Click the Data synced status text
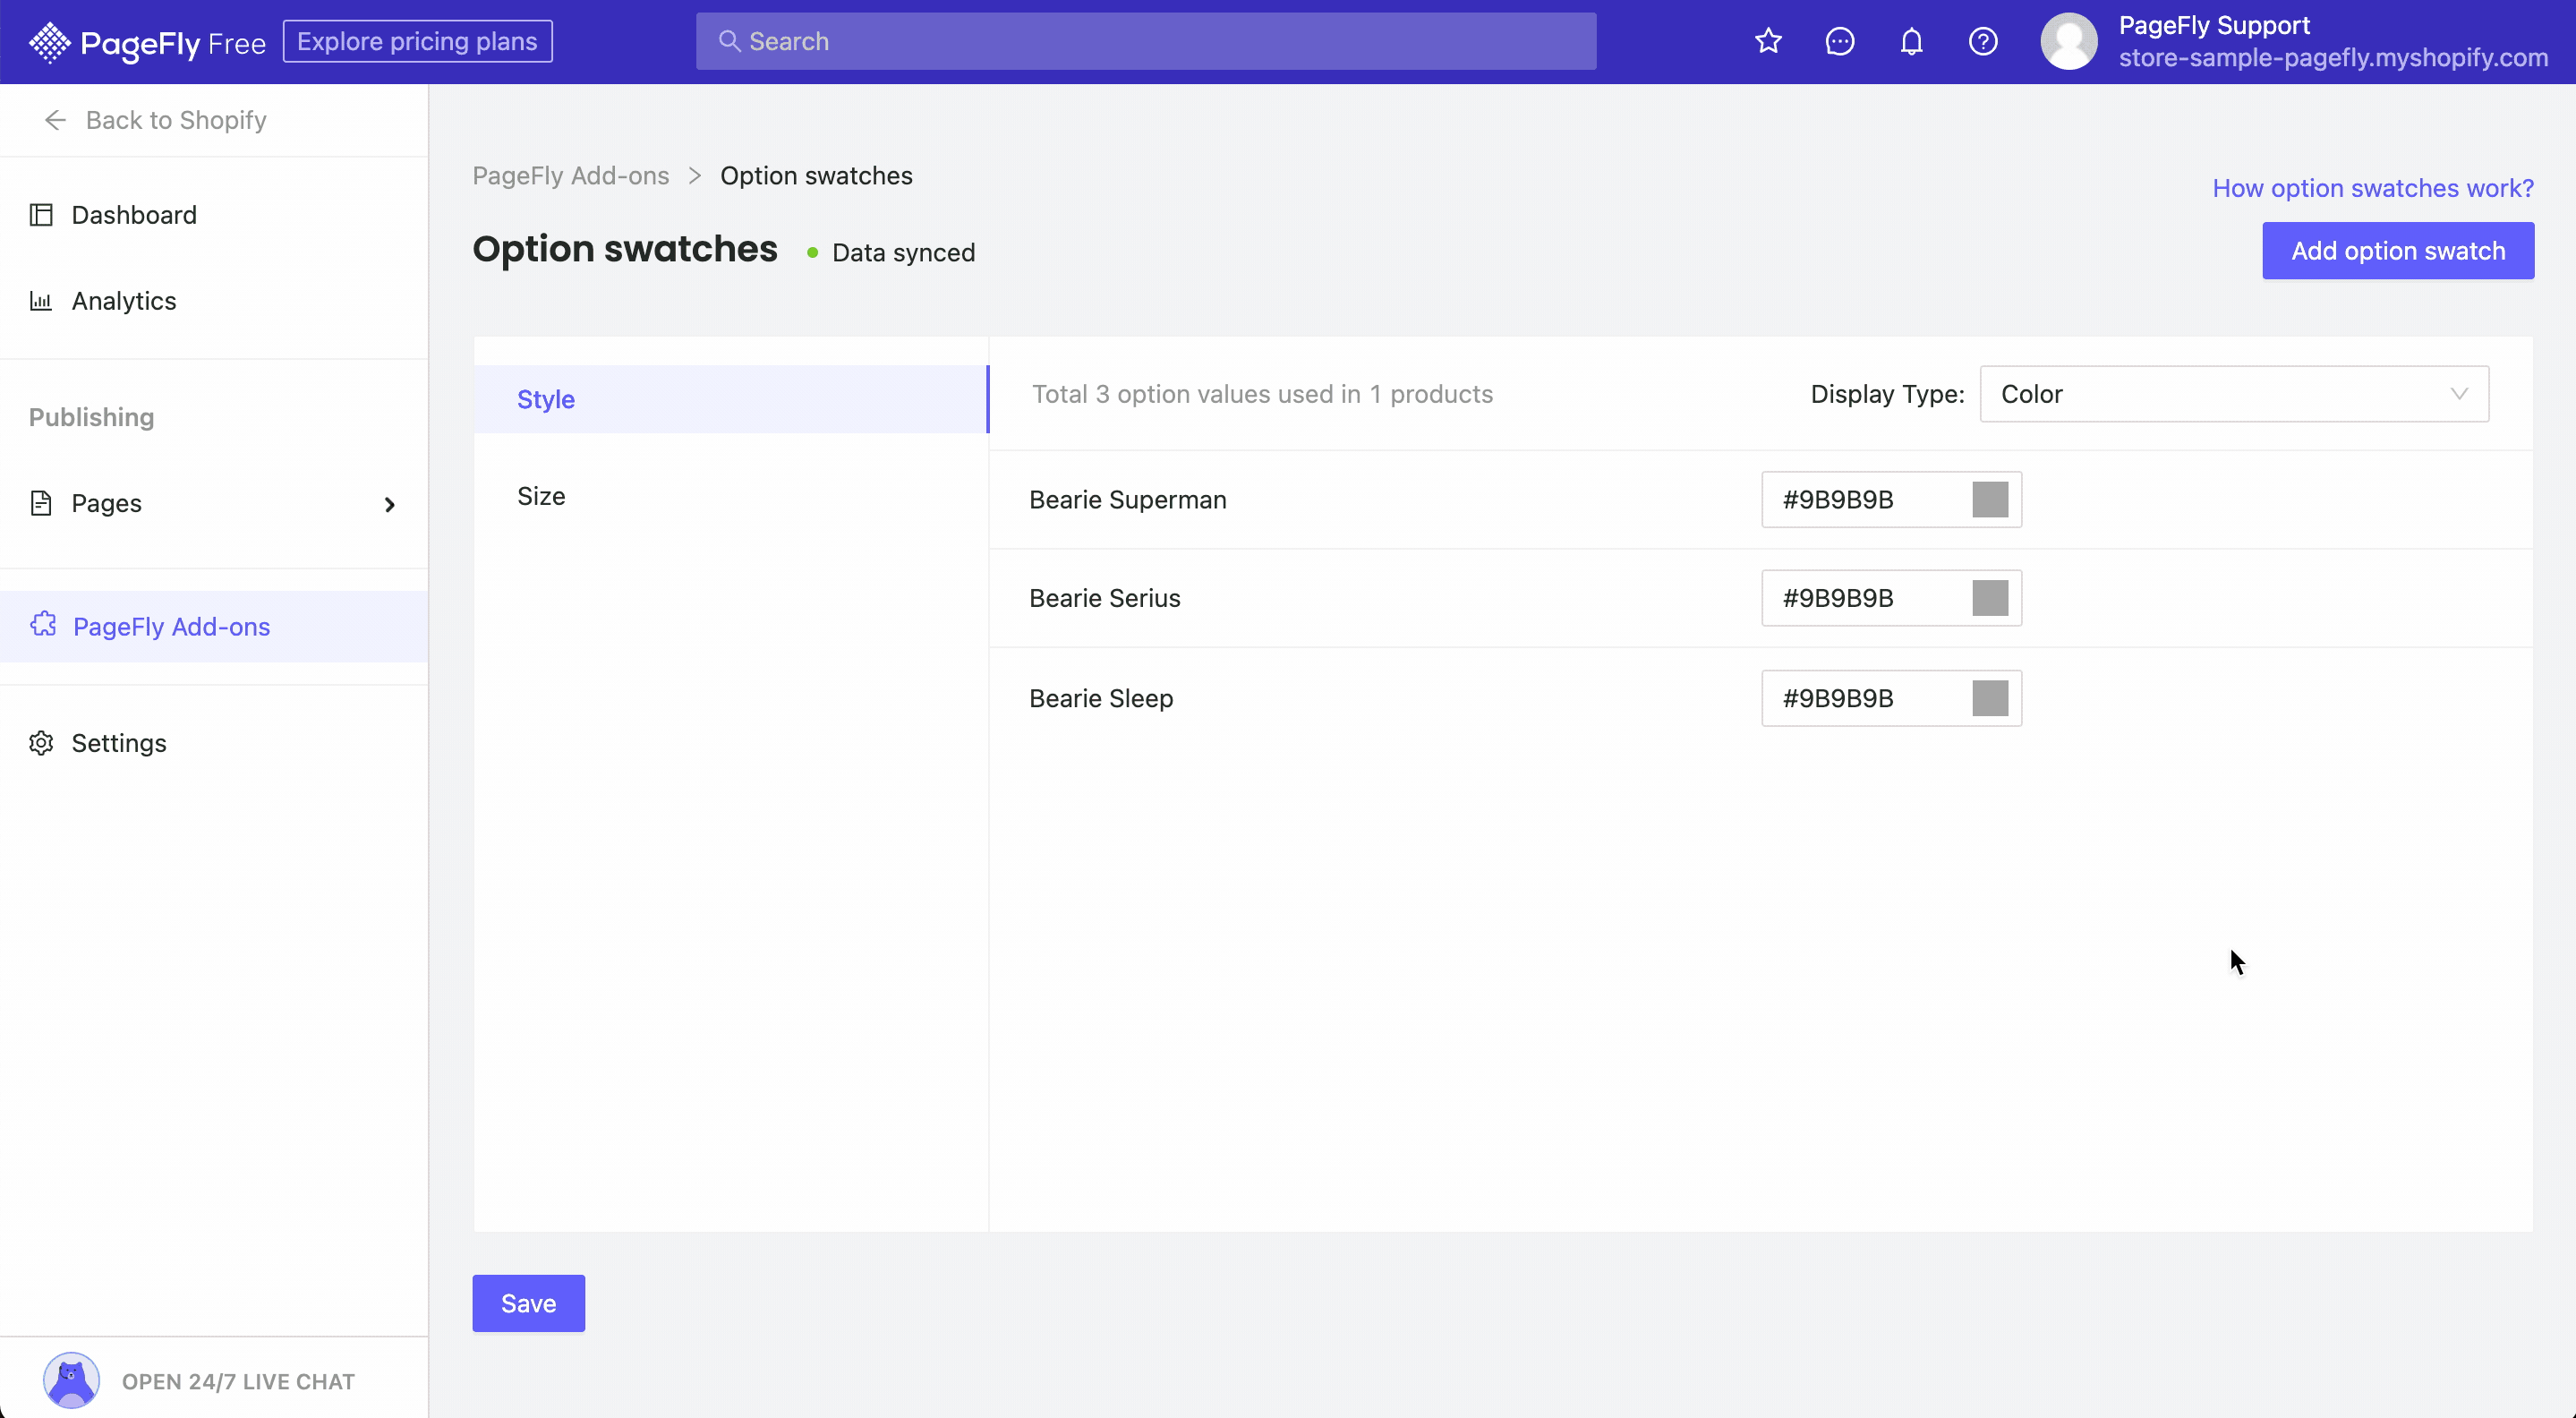Screen dimensions: 2576x1418 click(903, 253)
